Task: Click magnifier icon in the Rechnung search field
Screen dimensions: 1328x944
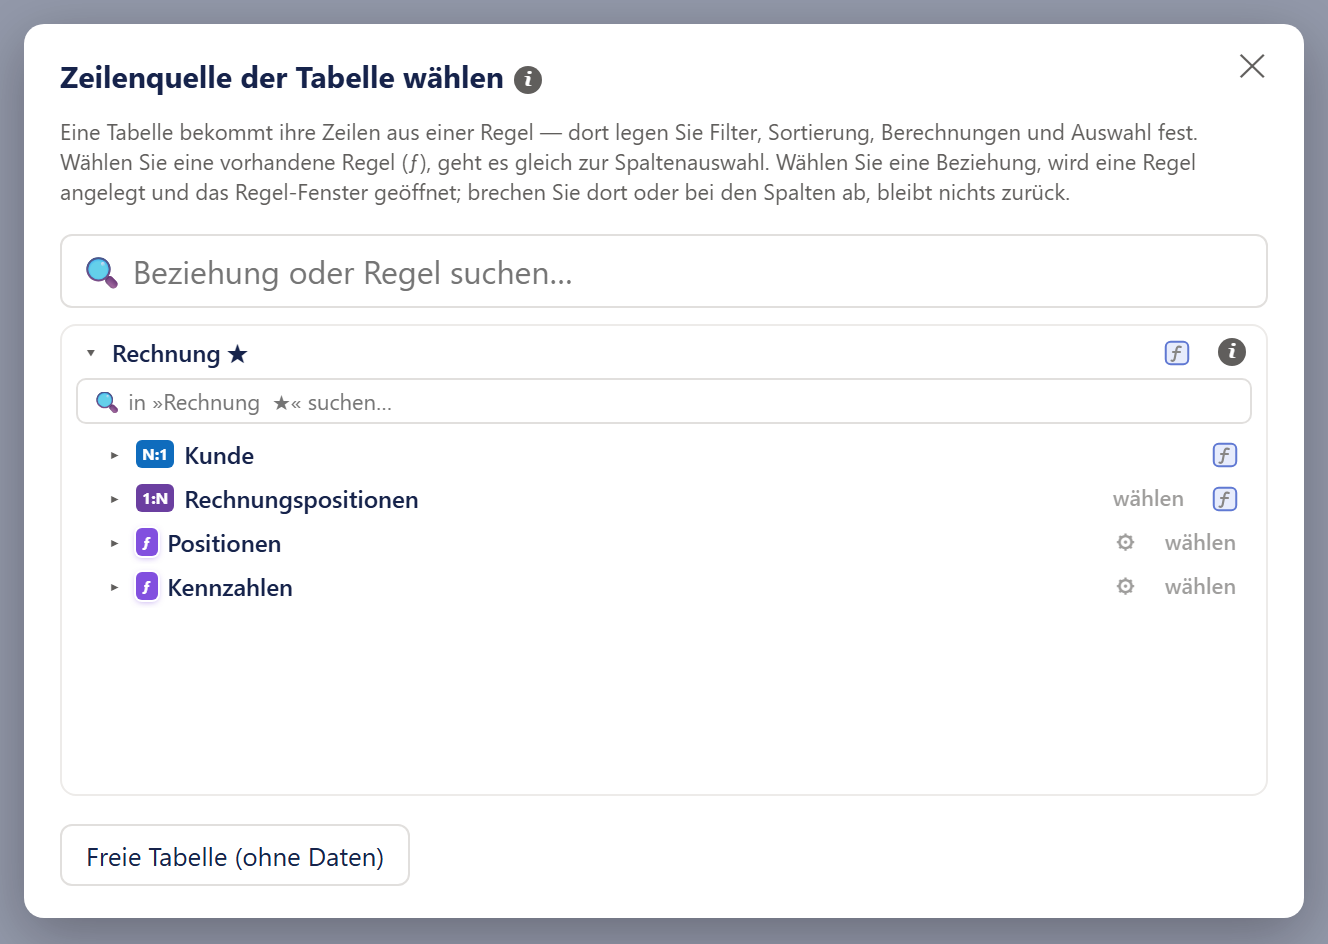Action: (107, 402)
